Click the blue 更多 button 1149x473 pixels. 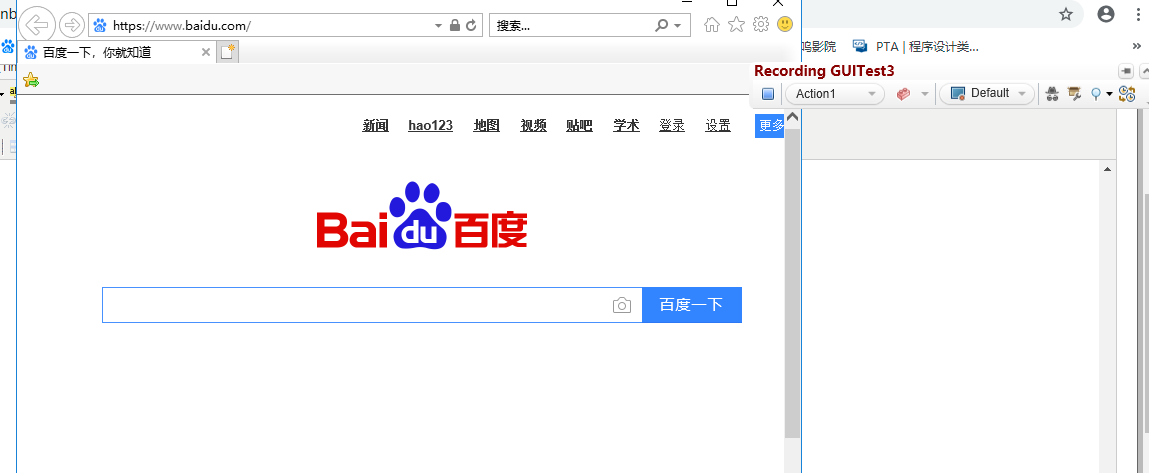(x=769, y=125)
